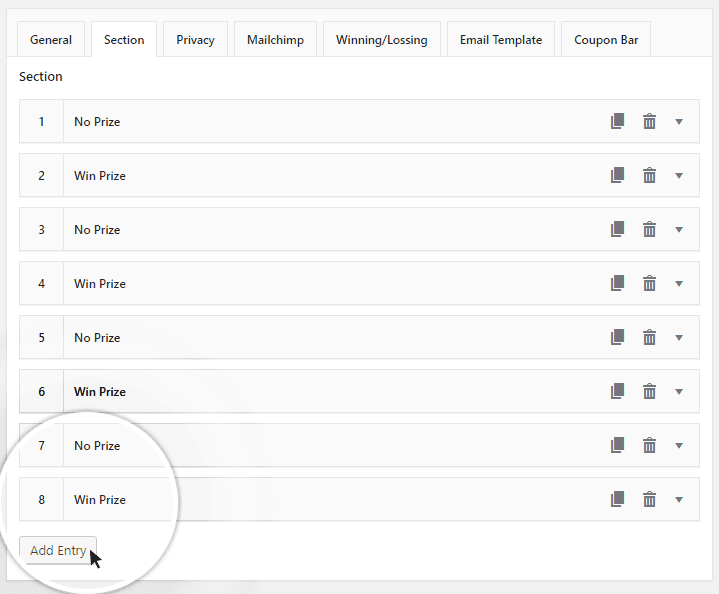Duplicate section 1 using the copy icon
Viewport: 719px width, 594px height.
tap(617, 121)
